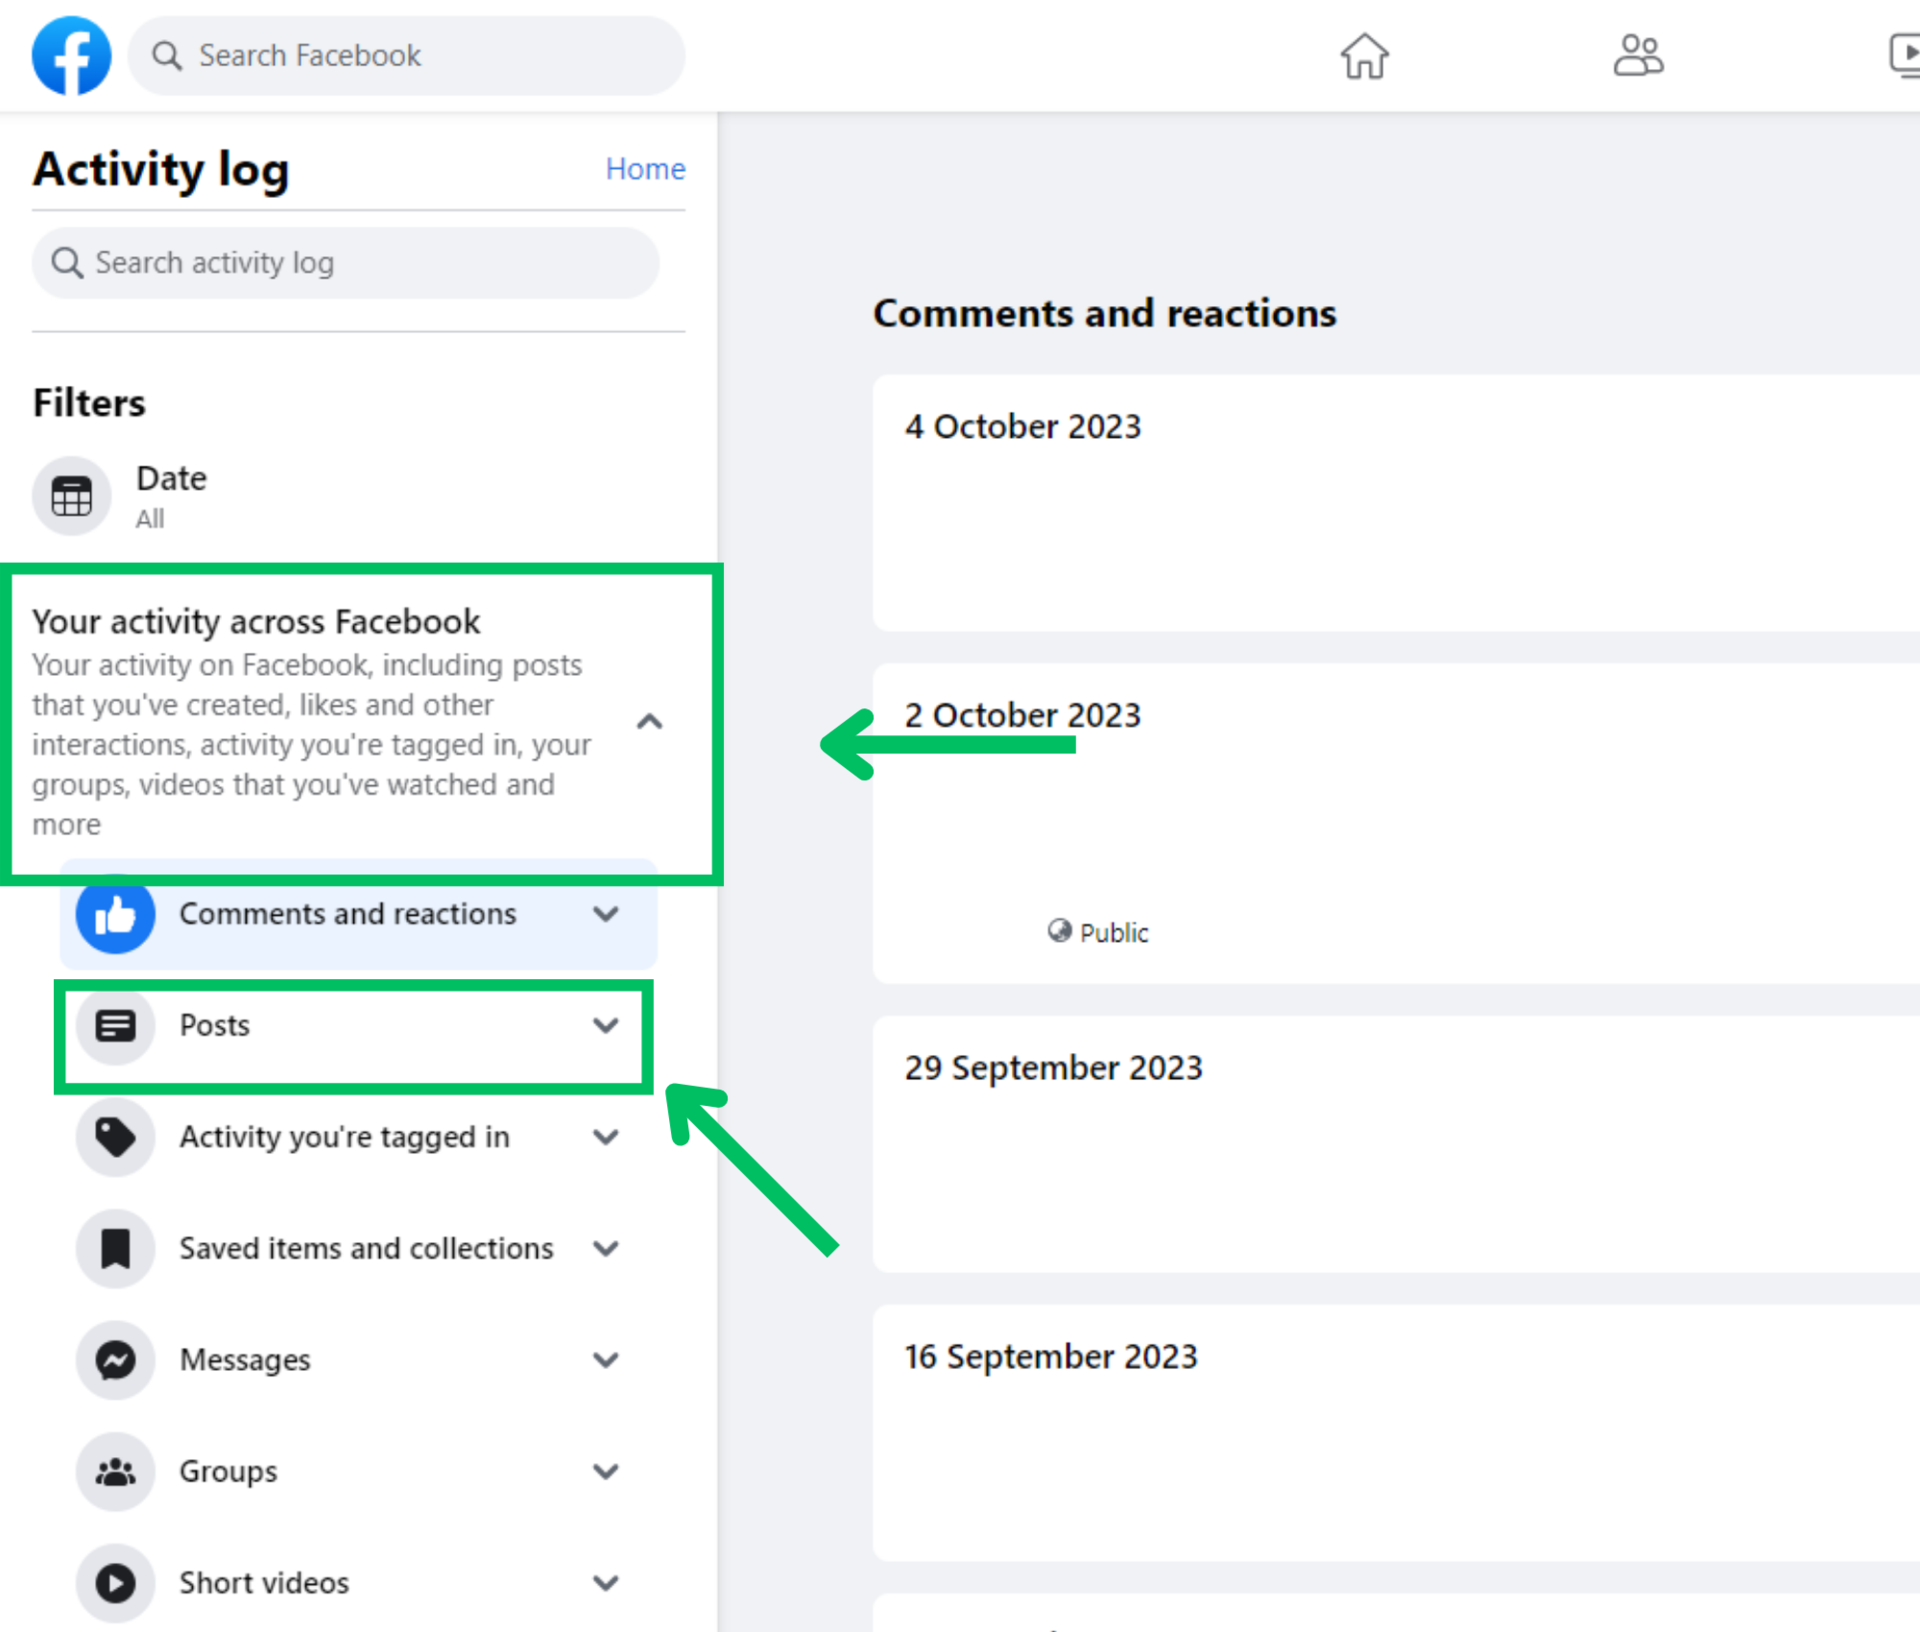The width and height of the screenshot is (1920, 1632).
Task: Click the Date calendar filter icon
Action: [x=71, y=496]
